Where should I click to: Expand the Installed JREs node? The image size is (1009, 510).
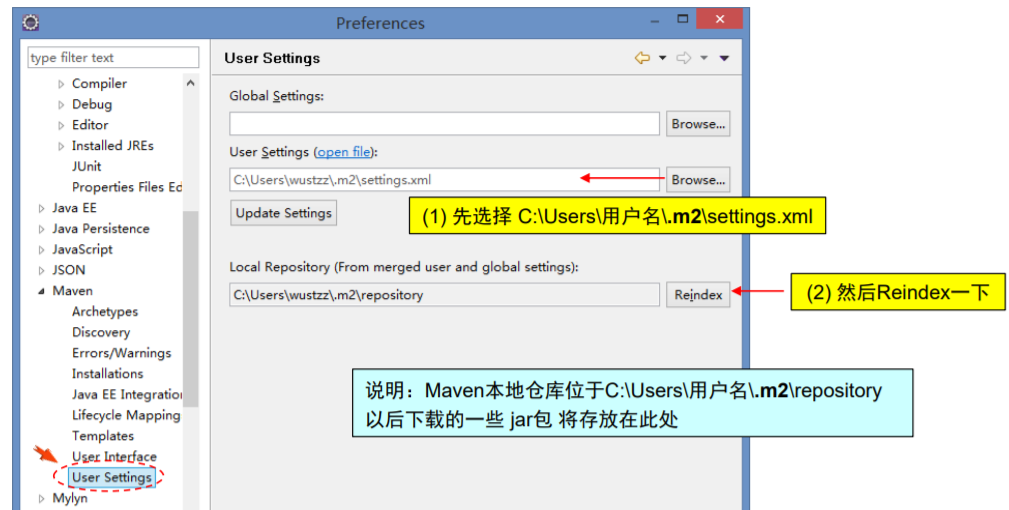pyautogui.click(x=61, y=146)
